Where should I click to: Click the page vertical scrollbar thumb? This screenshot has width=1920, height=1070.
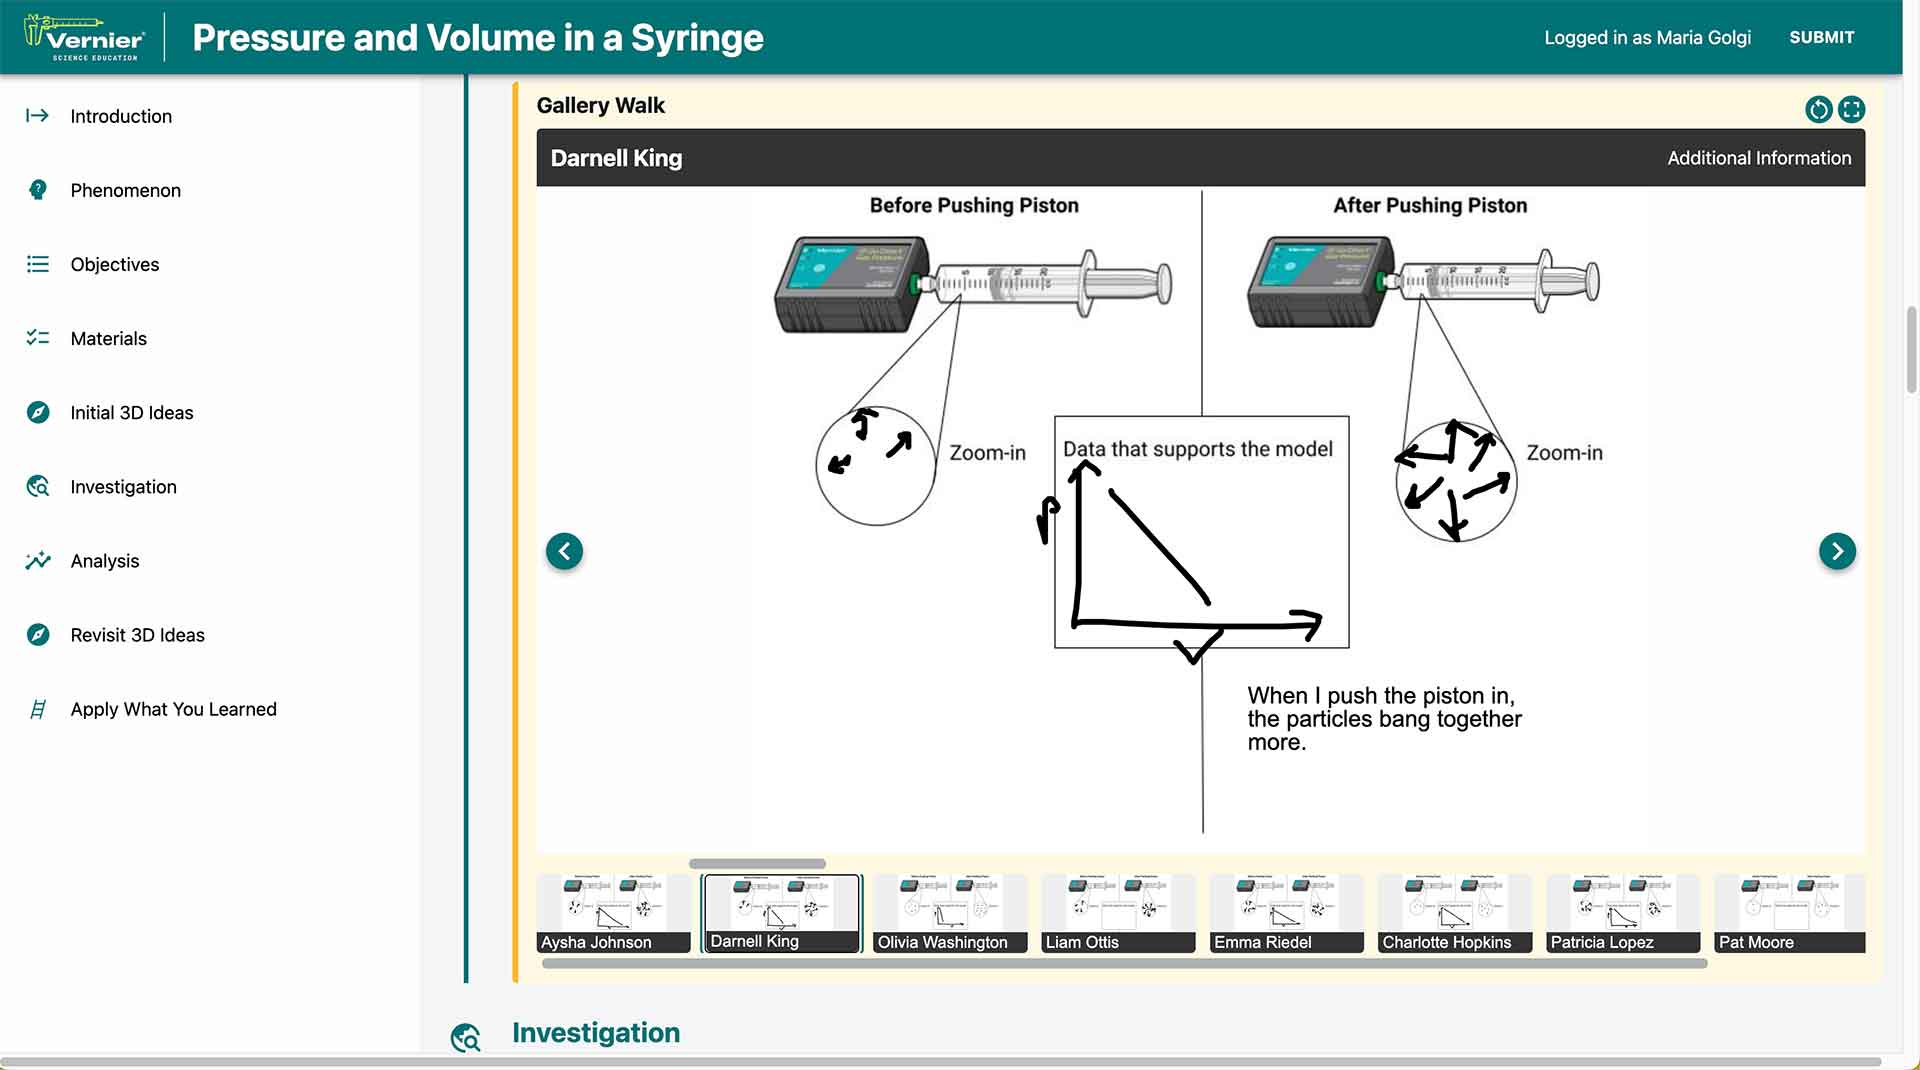click(x=1912, y=350)
